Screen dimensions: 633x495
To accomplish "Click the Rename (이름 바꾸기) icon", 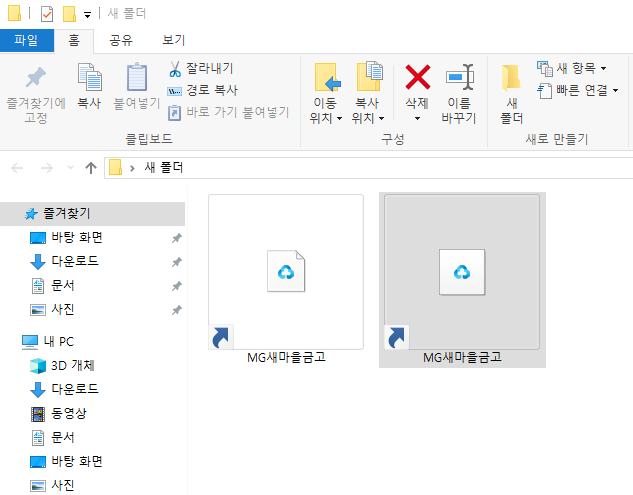I will 459,77.
